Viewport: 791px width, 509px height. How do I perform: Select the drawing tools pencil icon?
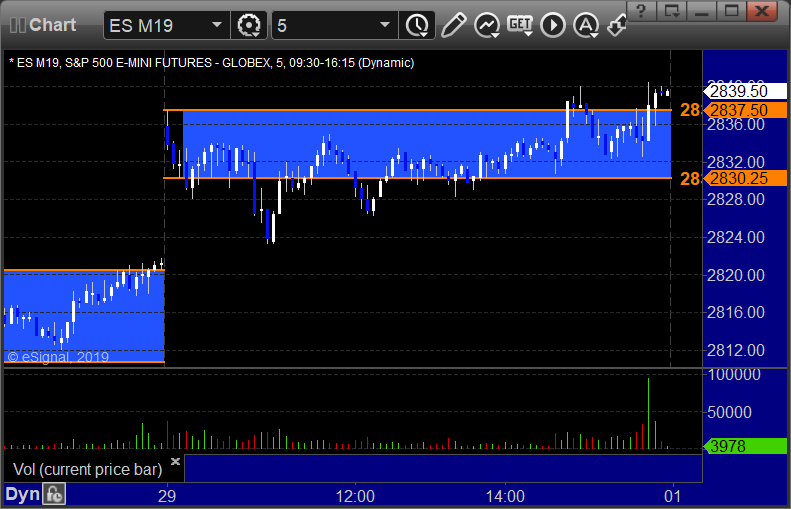pyautogui.click(x=454, y=25)
